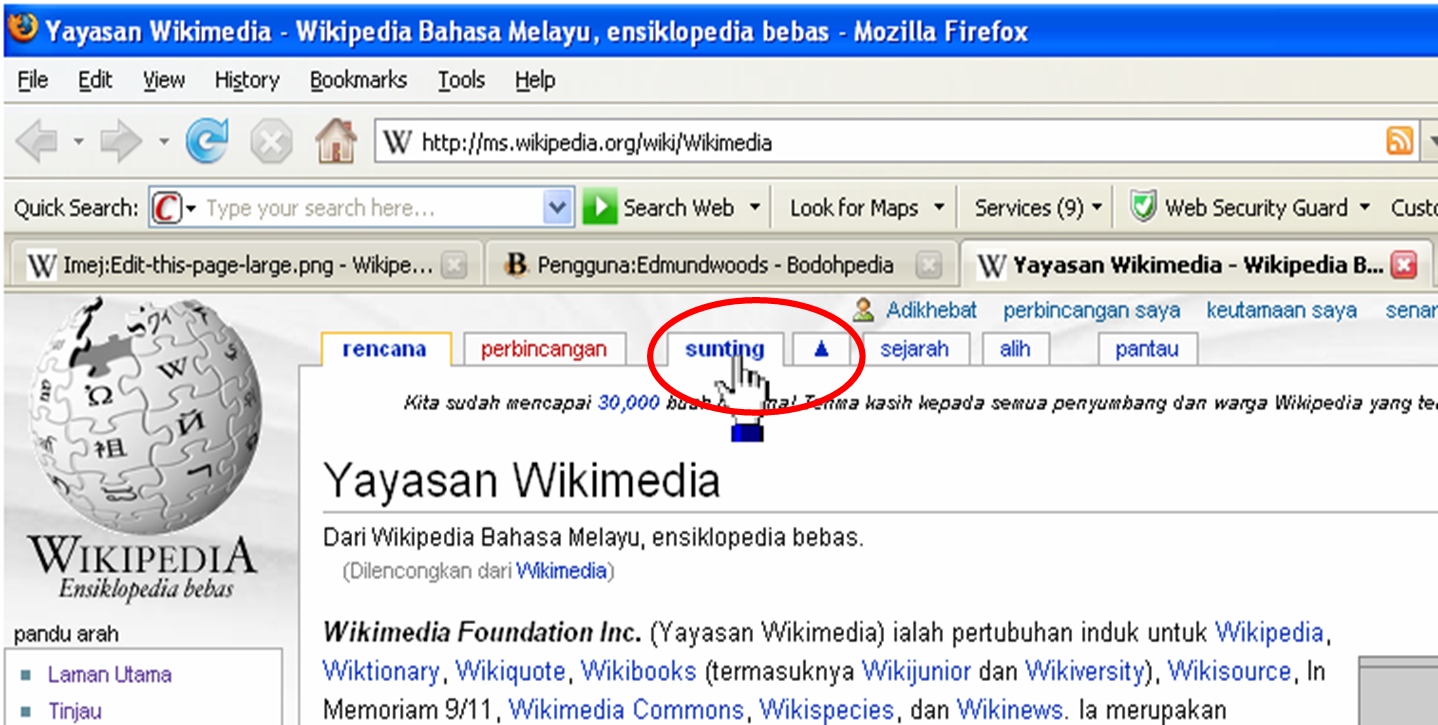This screenshot has width=1438, height=725.
Task: Reload the page with the refresh icon
Action: pos(207,142)
